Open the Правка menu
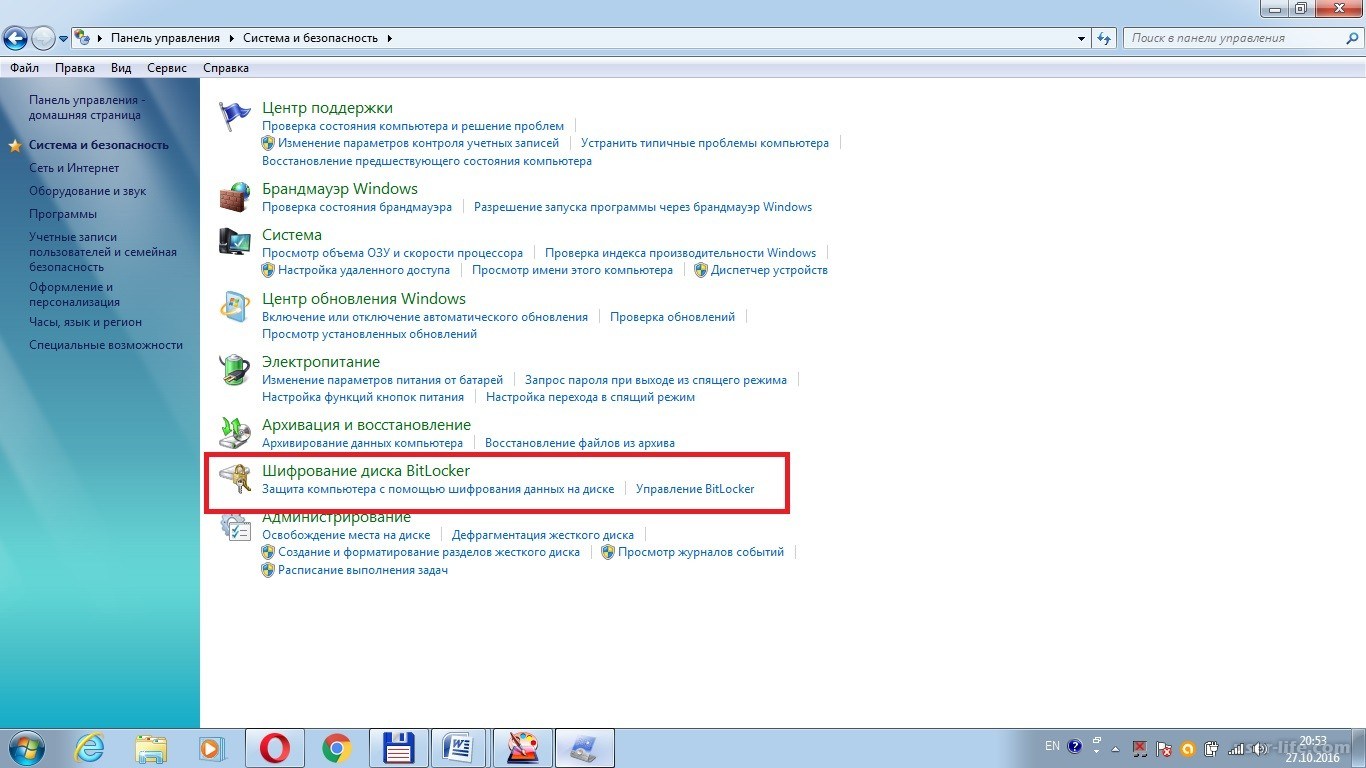 (x=75, y=68)
